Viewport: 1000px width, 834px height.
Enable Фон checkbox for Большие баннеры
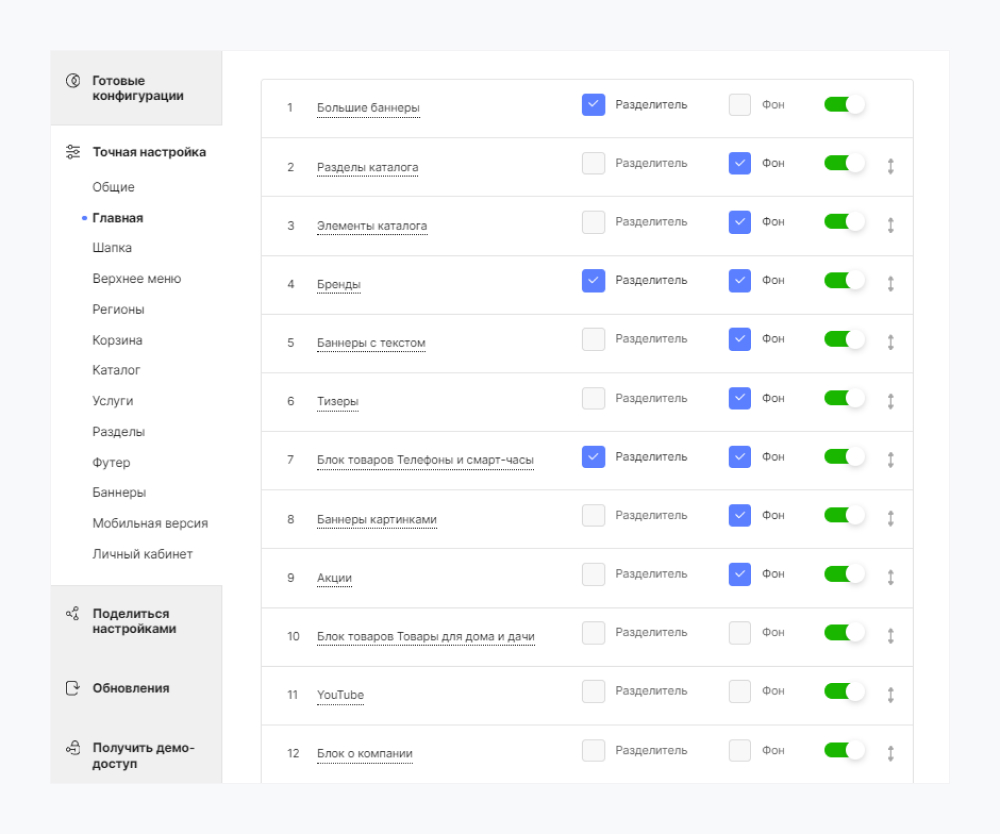[740, 105]
